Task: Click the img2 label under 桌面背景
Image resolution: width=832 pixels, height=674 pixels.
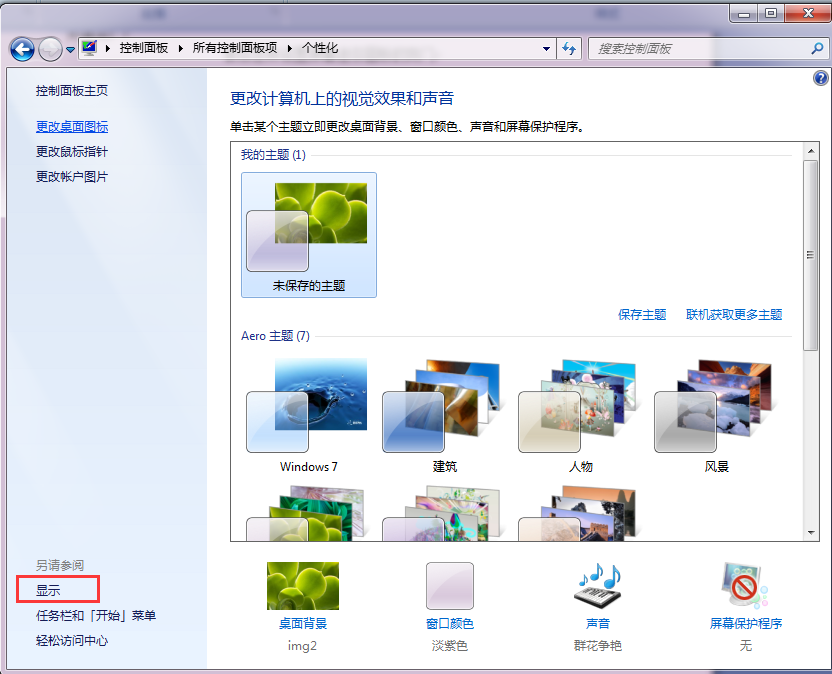Action: (x=302, y=646)
